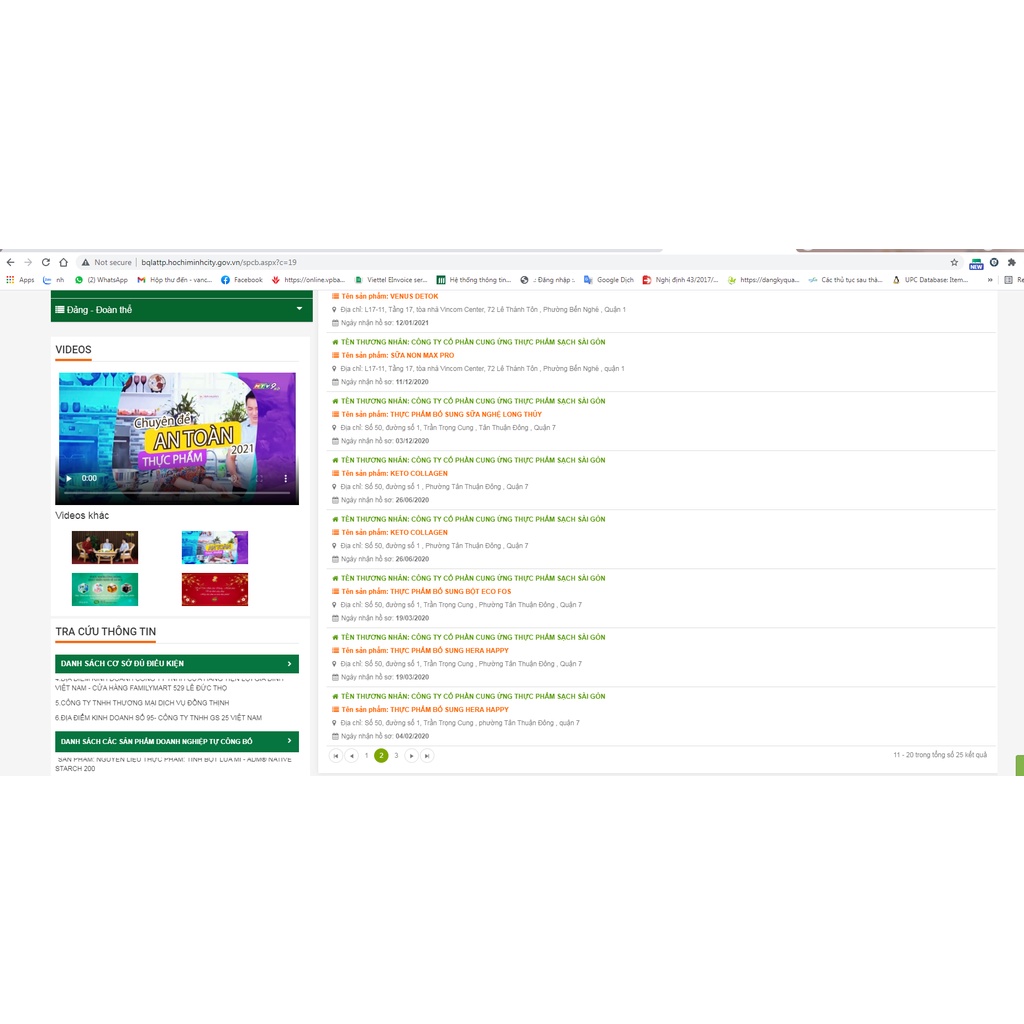1024x1024 pixels.
Task: Go to previous page pagination arrow
Action: click(351, 756)
